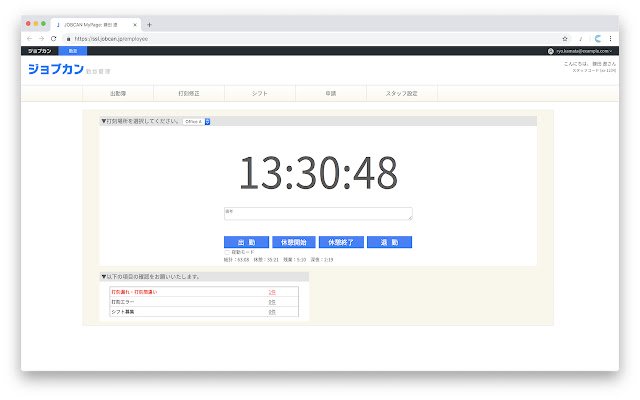
Task: Click the count link in 打刻エラー row
Action: (272, 302)
